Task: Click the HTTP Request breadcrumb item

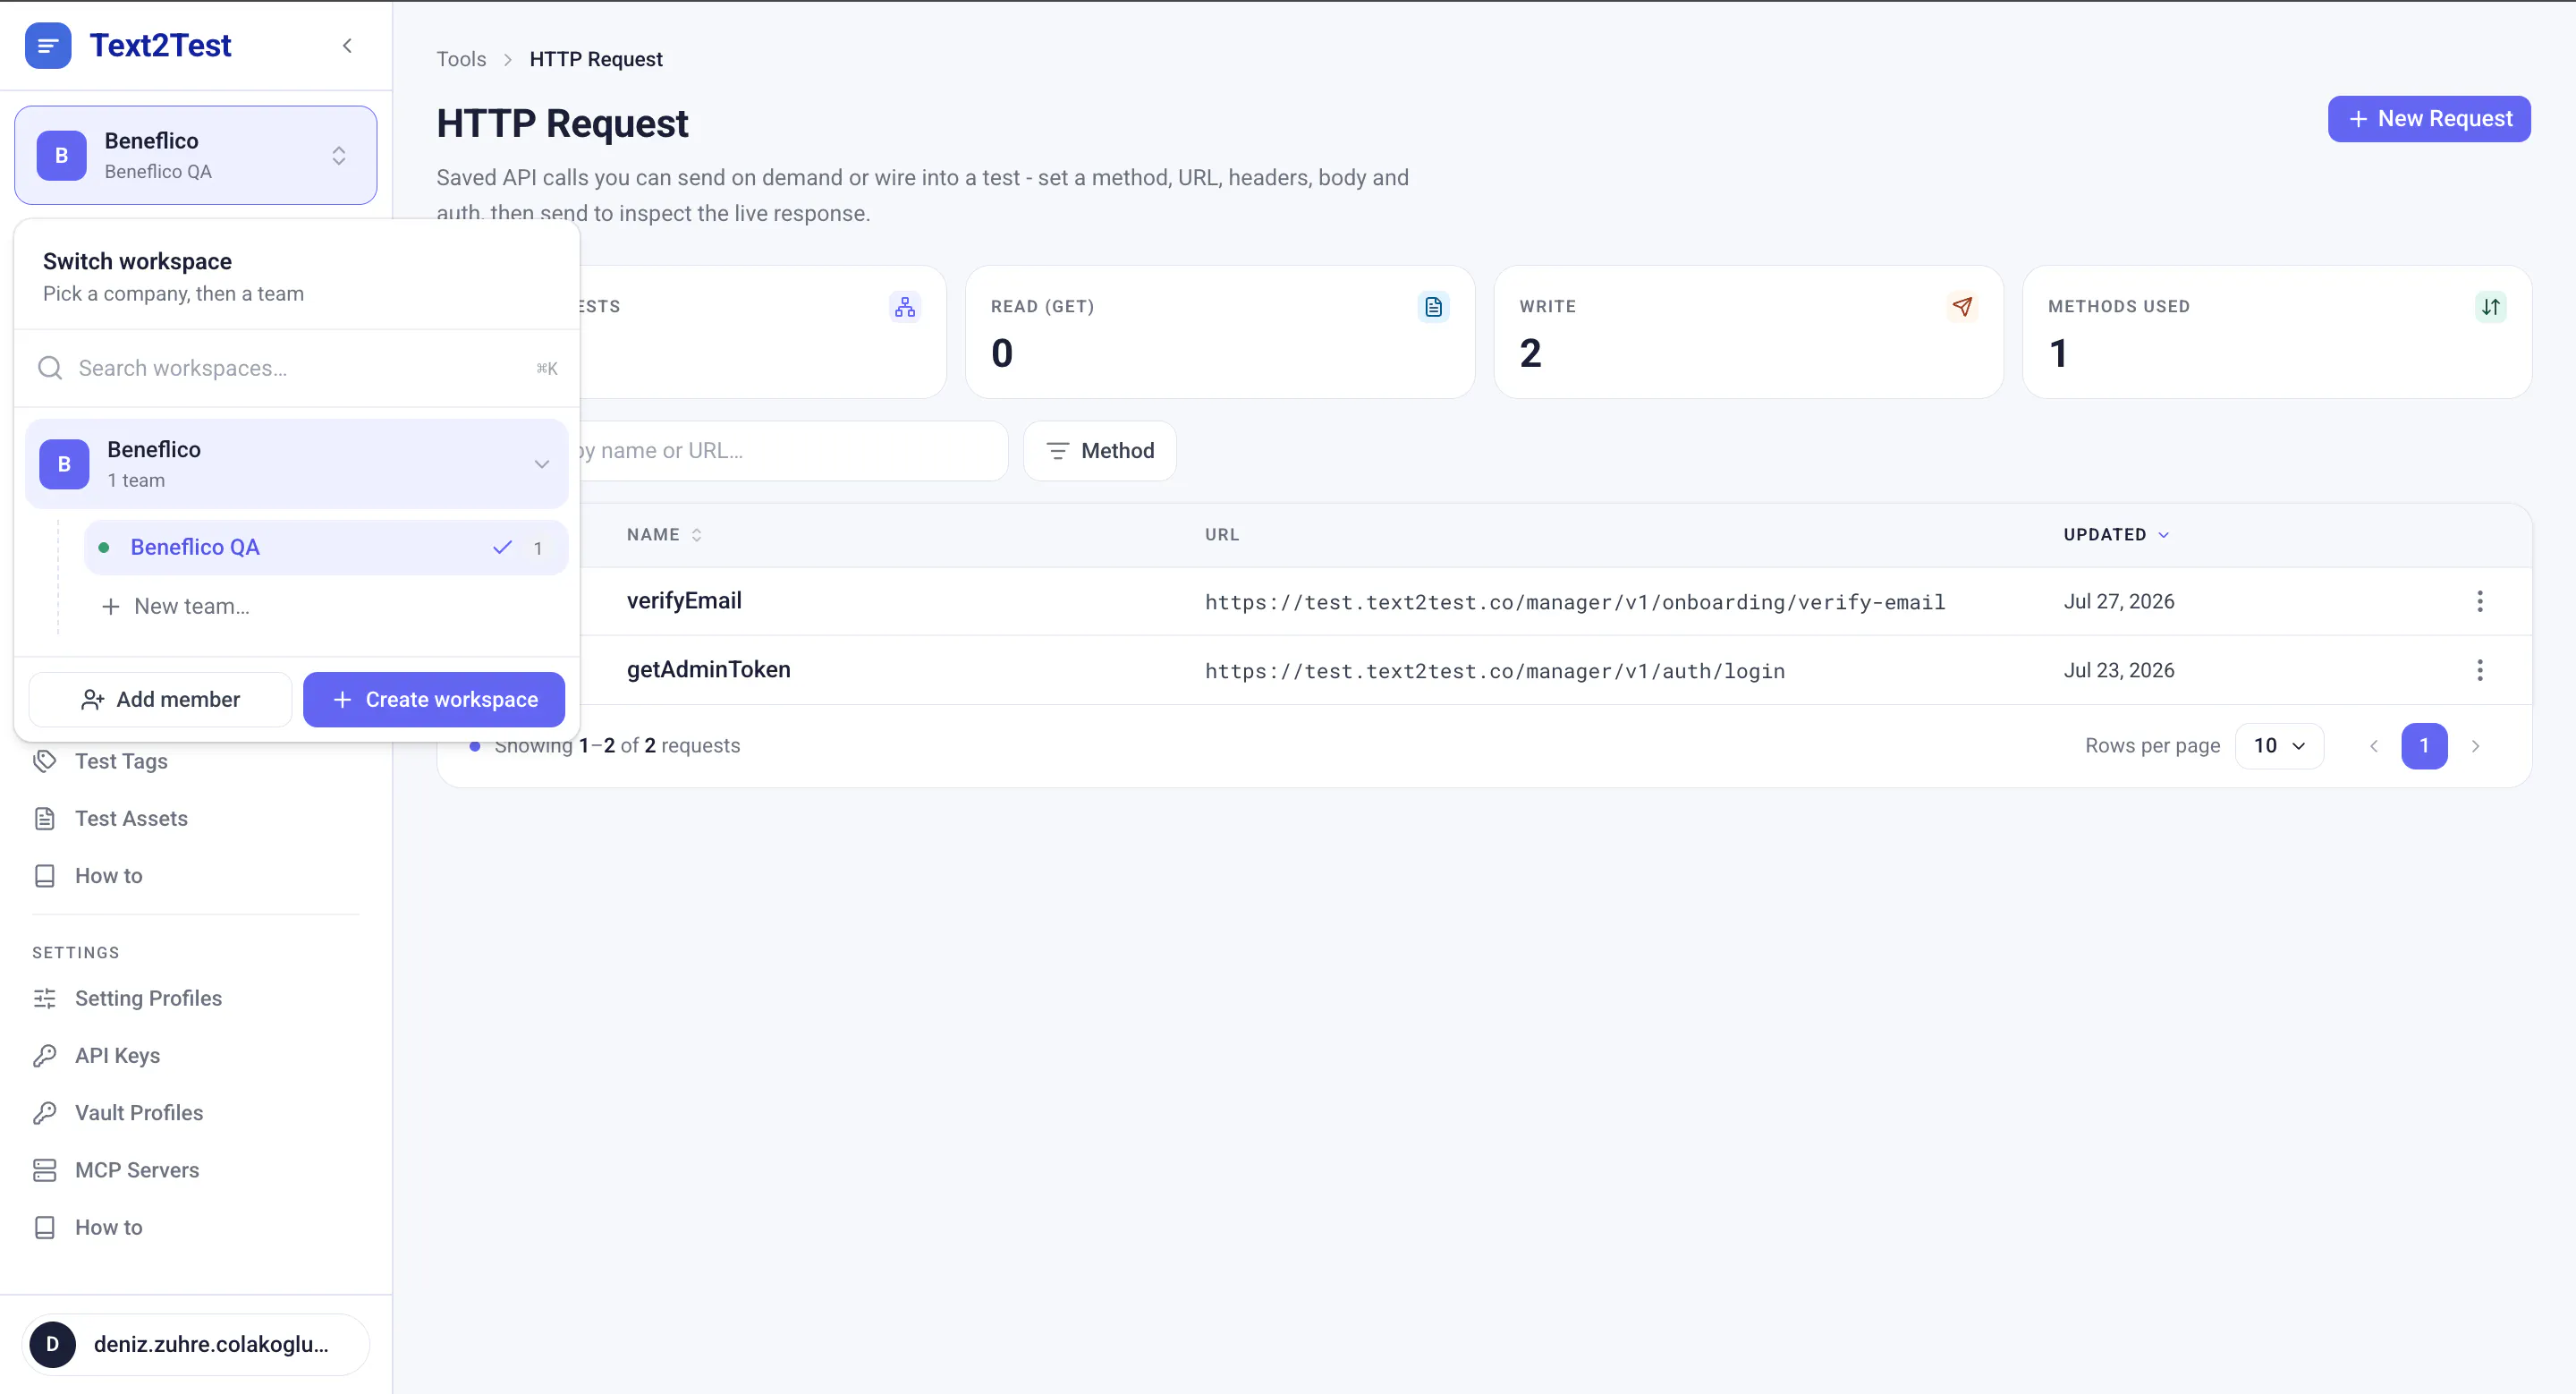Action: tap(596, 59)
